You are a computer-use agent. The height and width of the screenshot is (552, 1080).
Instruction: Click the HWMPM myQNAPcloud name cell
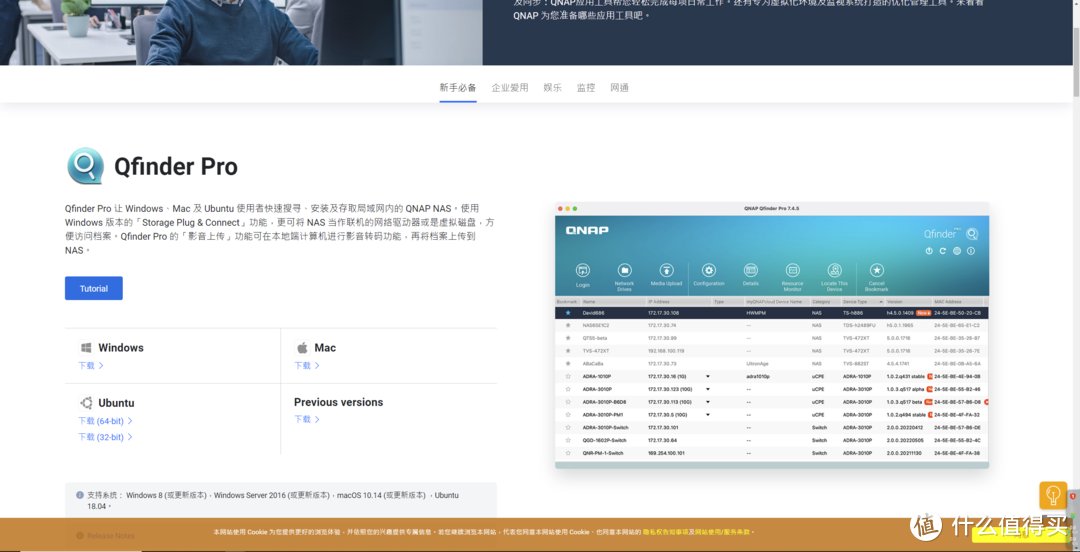(756, 313)
